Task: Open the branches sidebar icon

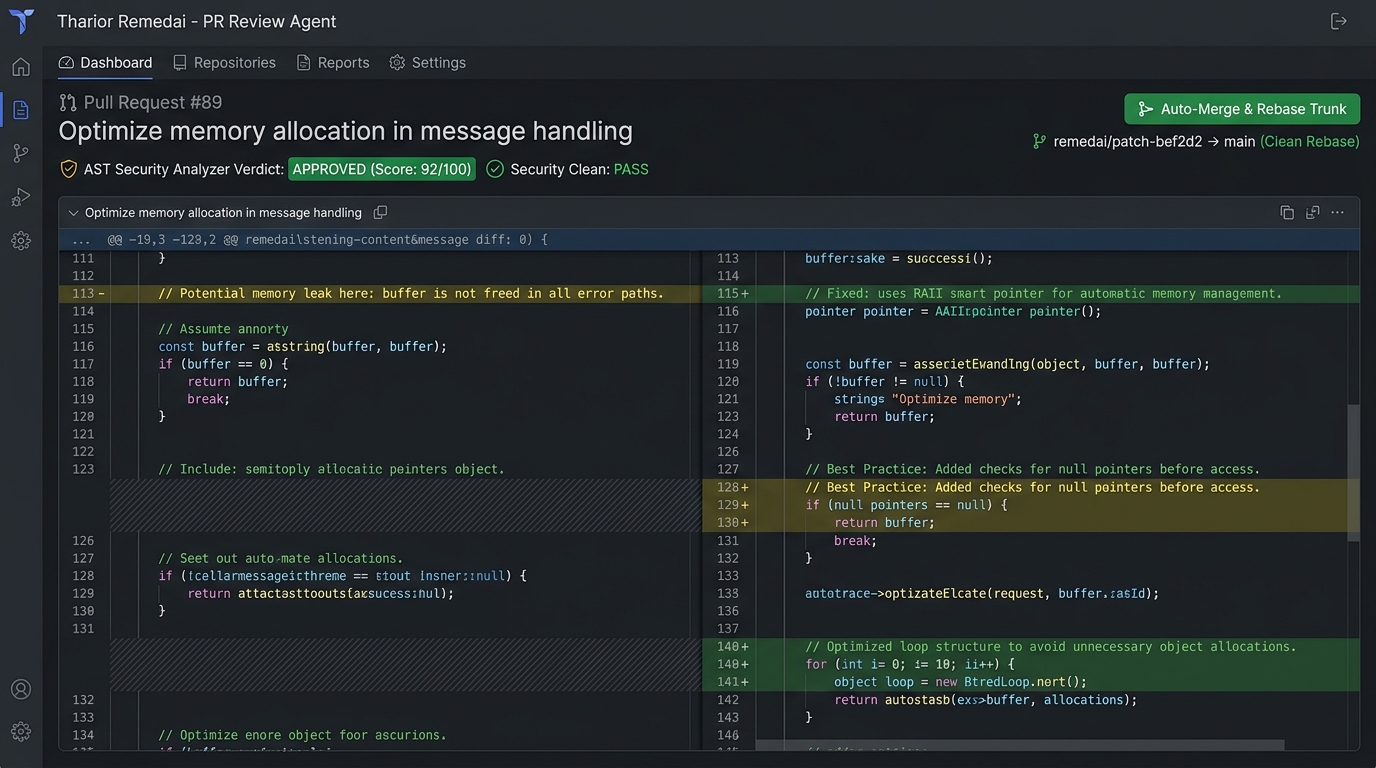Action: (21, 153)
